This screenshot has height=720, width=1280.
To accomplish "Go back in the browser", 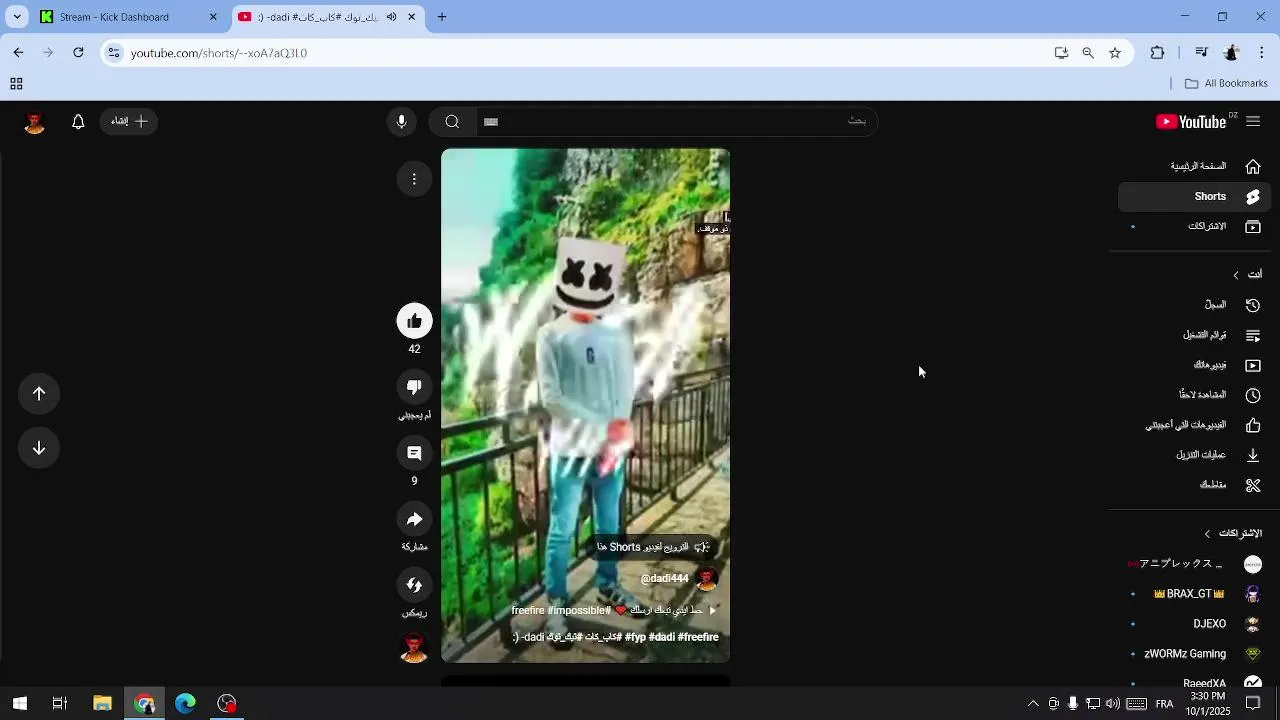I will pyautogui.click(x=18, y=53).
